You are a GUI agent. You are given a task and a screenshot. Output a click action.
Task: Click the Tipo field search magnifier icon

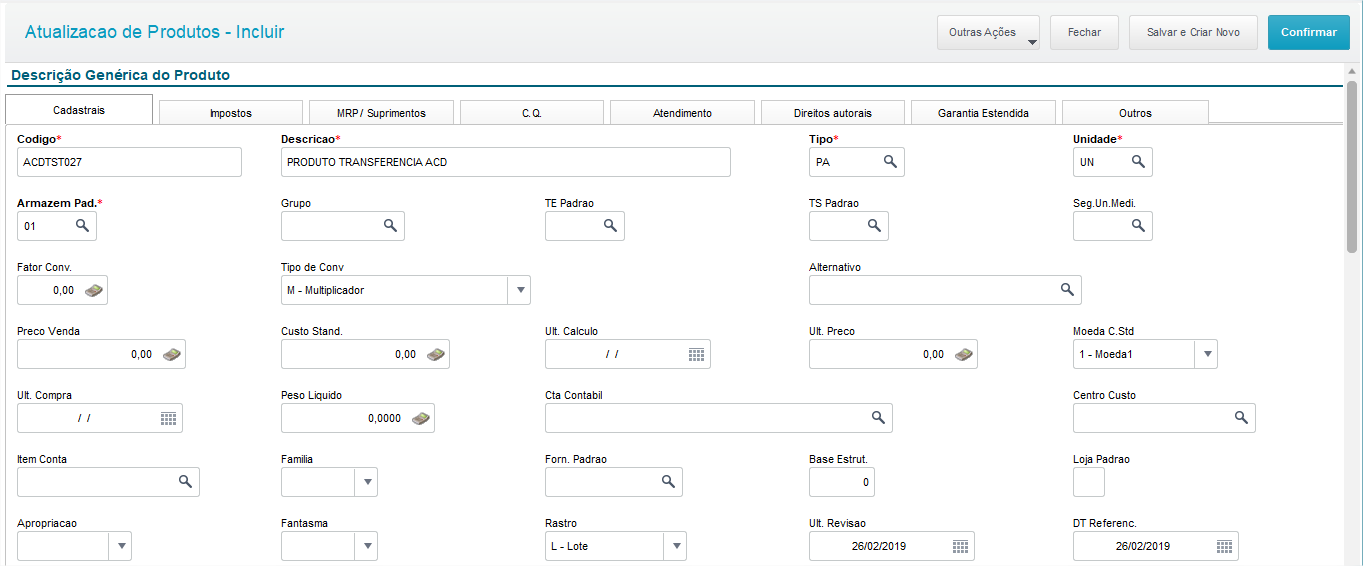click(x=890, y=162)
